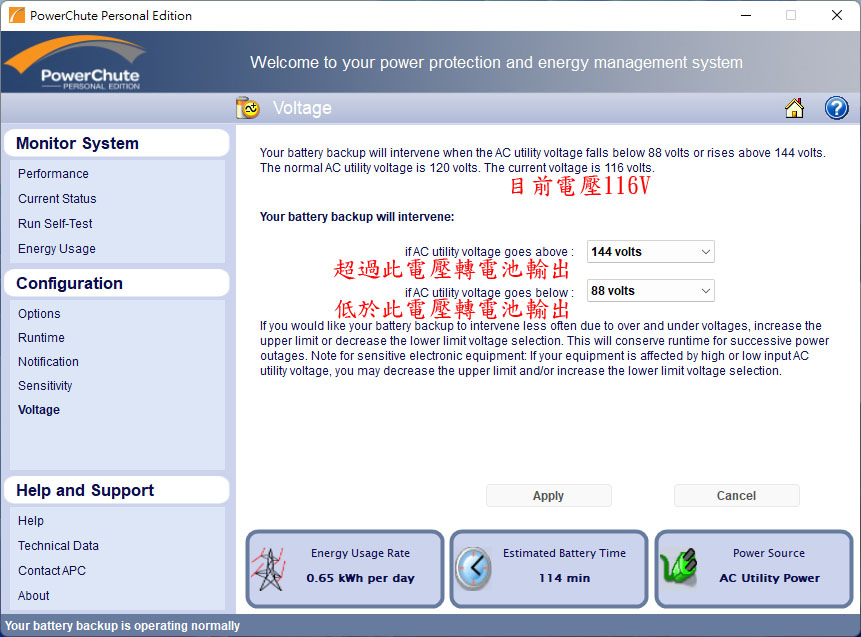
Task: Open the Options configuration page
Action: (x=39, y=314)
